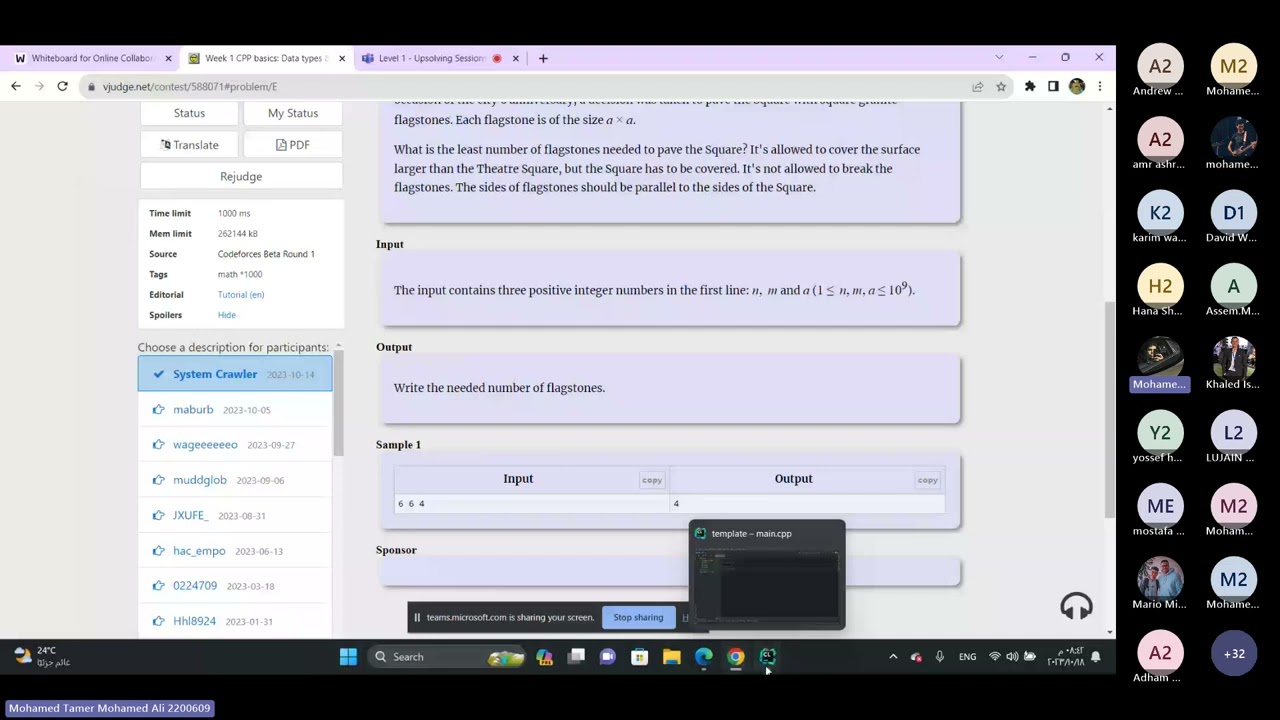Bookmark this page with the star icon

[x=1001, y=87]
